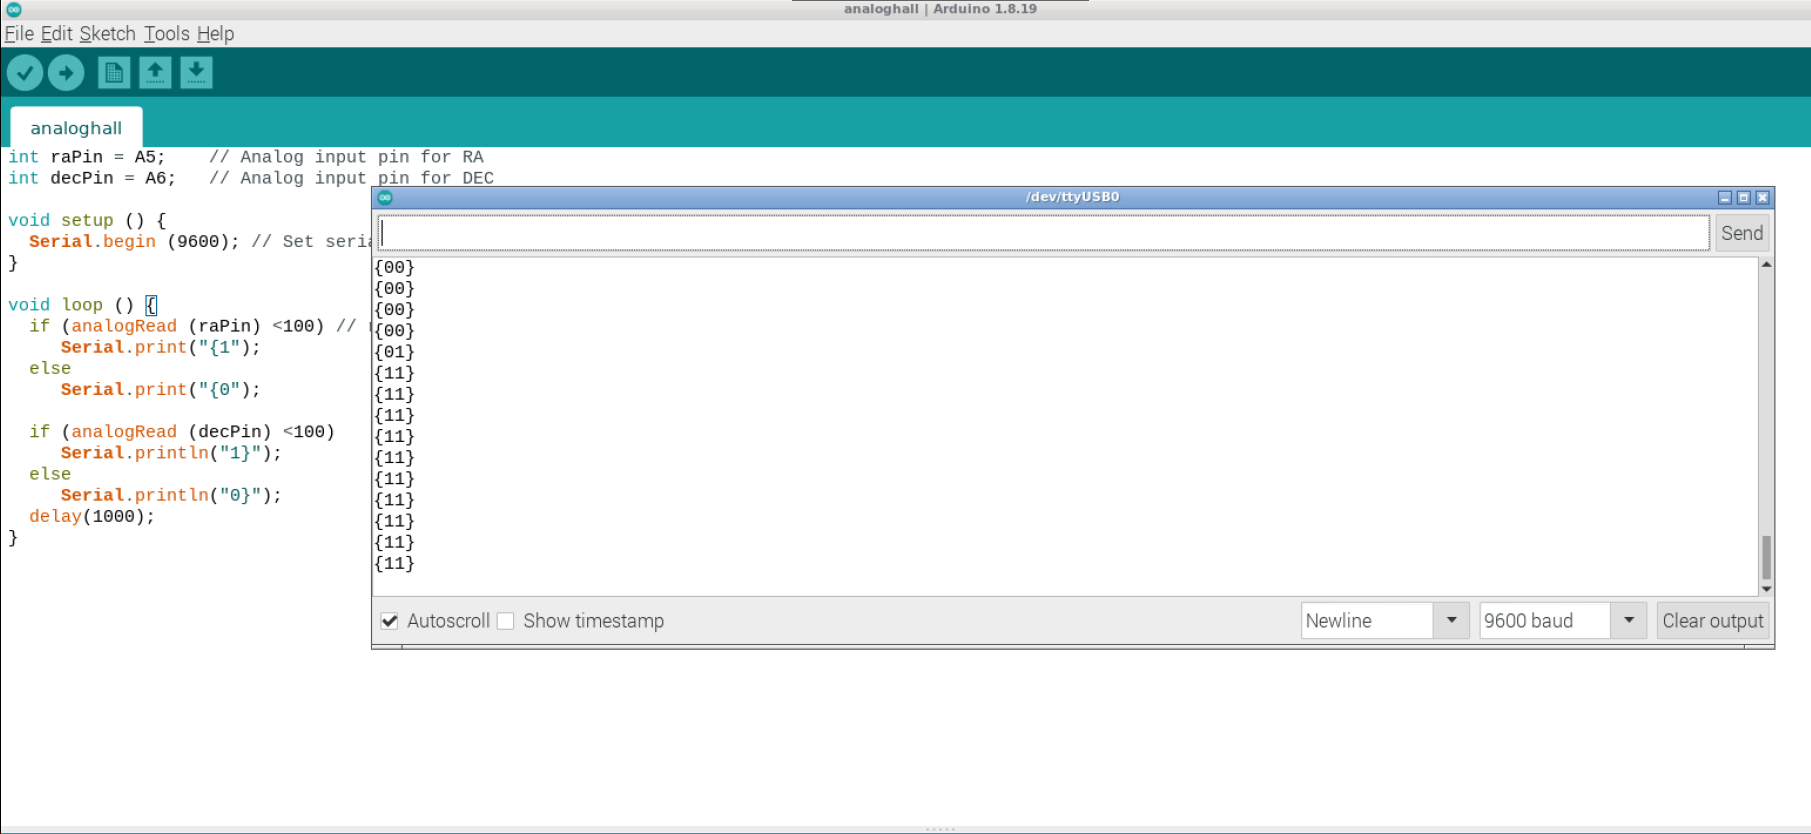Click the code line int decPin = A6;
The width and height of the screenshot is (1811, 834).
(92, 178)
